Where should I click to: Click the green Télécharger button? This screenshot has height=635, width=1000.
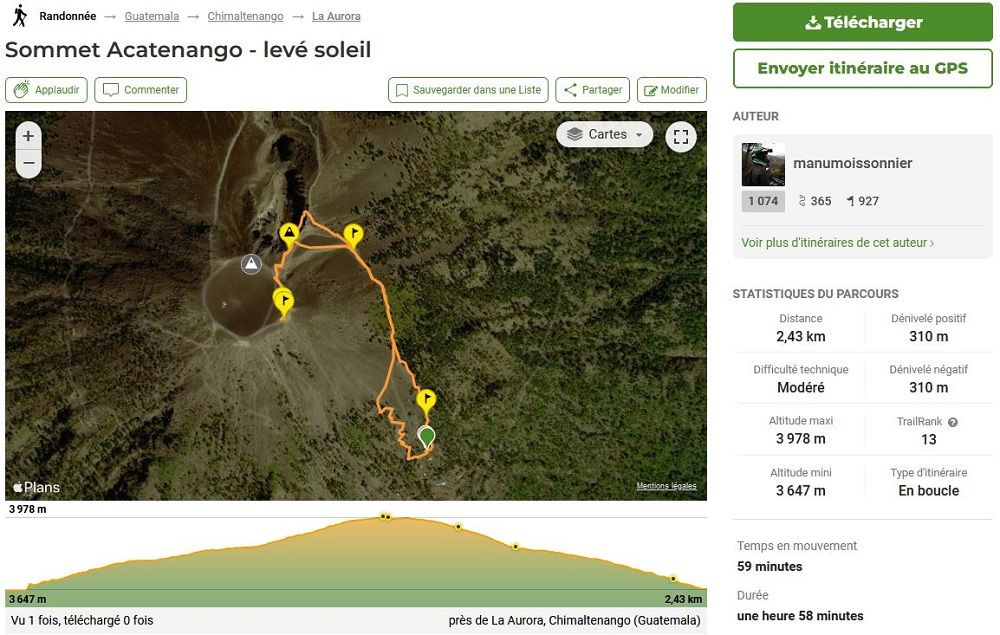[863, 22]
